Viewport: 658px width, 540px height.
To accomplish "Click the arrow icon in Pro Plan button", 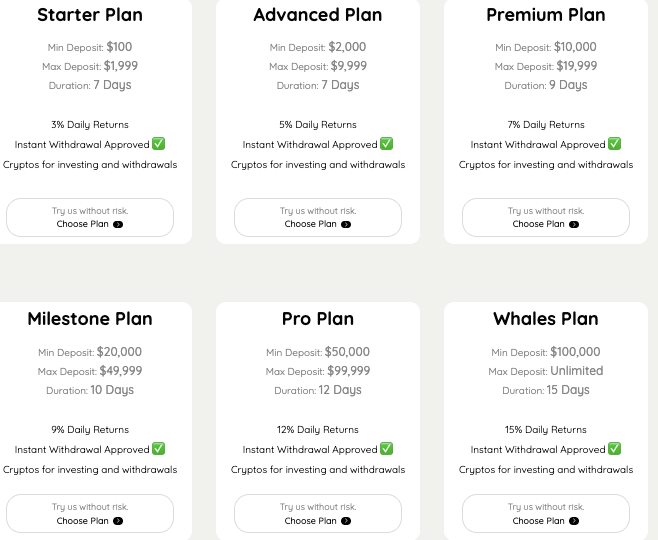I will tap(346, 521).
